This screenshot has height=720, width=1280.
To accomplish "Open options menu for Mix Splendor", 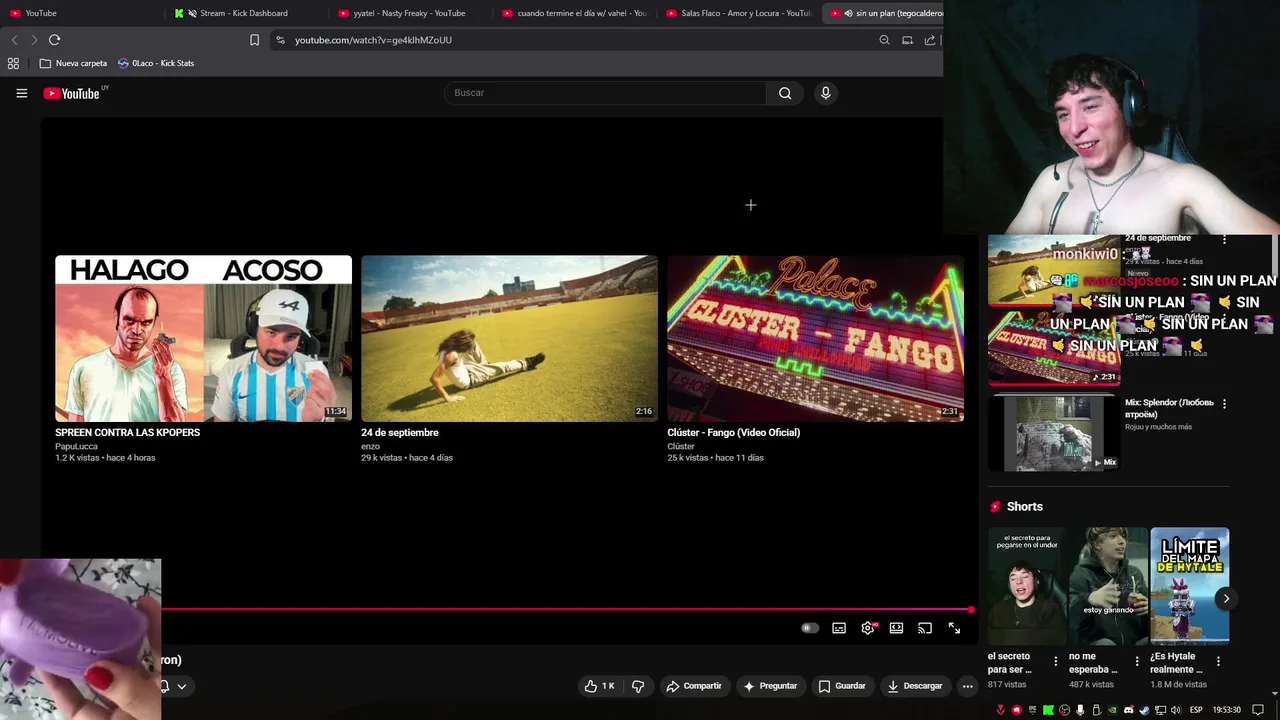I will (1224, 404).
